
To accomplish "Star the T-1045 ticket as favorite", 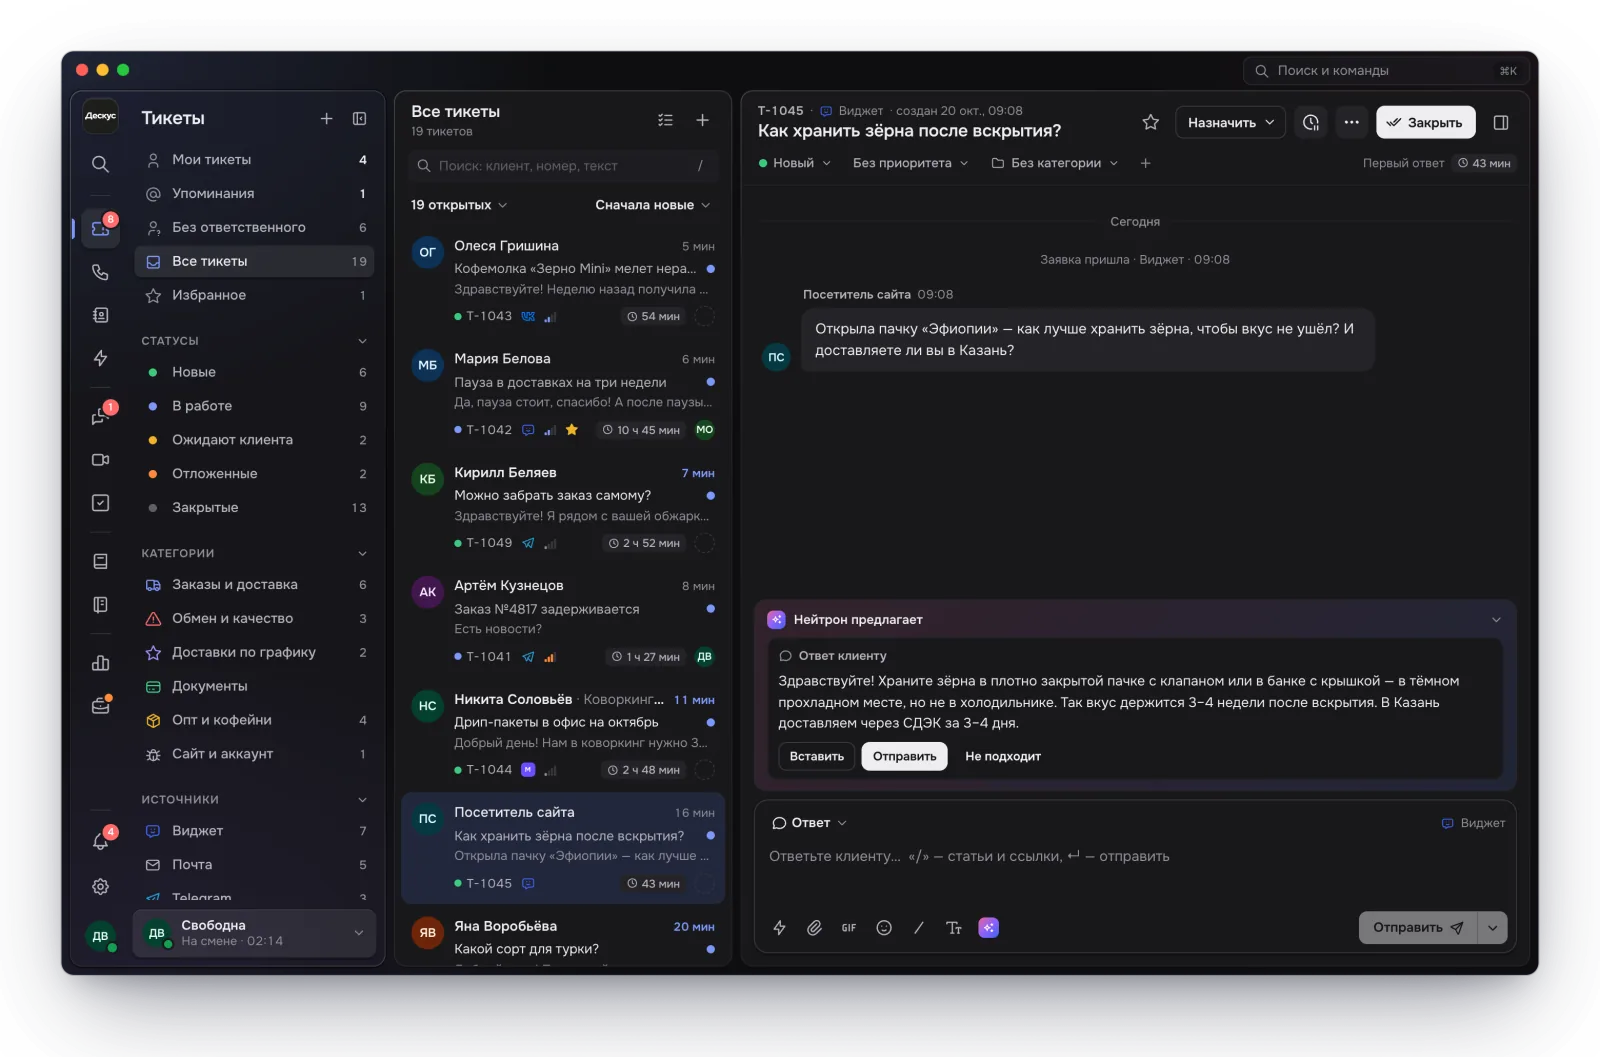I will (x=1150, y=122).
